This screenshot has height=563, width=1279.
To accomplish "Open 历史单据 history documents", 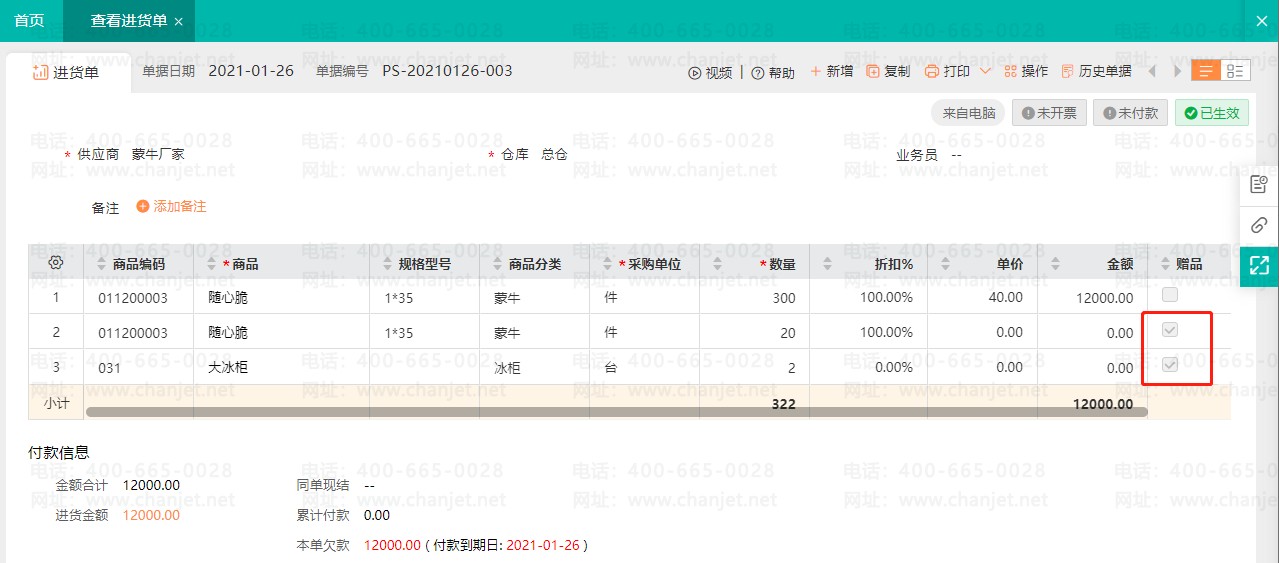I will [1096, 72].
